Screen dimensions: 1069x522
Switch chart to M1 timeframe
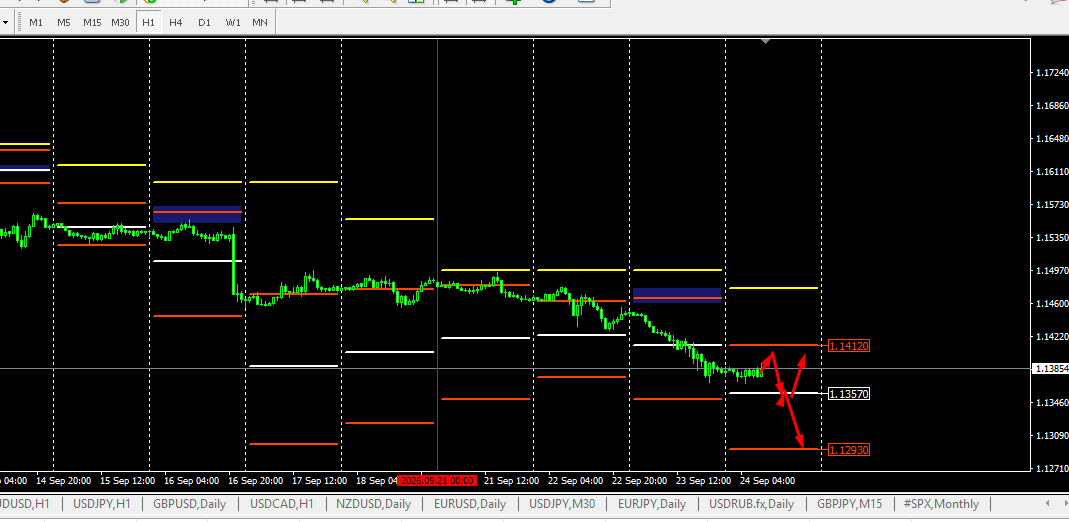(35, 22)
